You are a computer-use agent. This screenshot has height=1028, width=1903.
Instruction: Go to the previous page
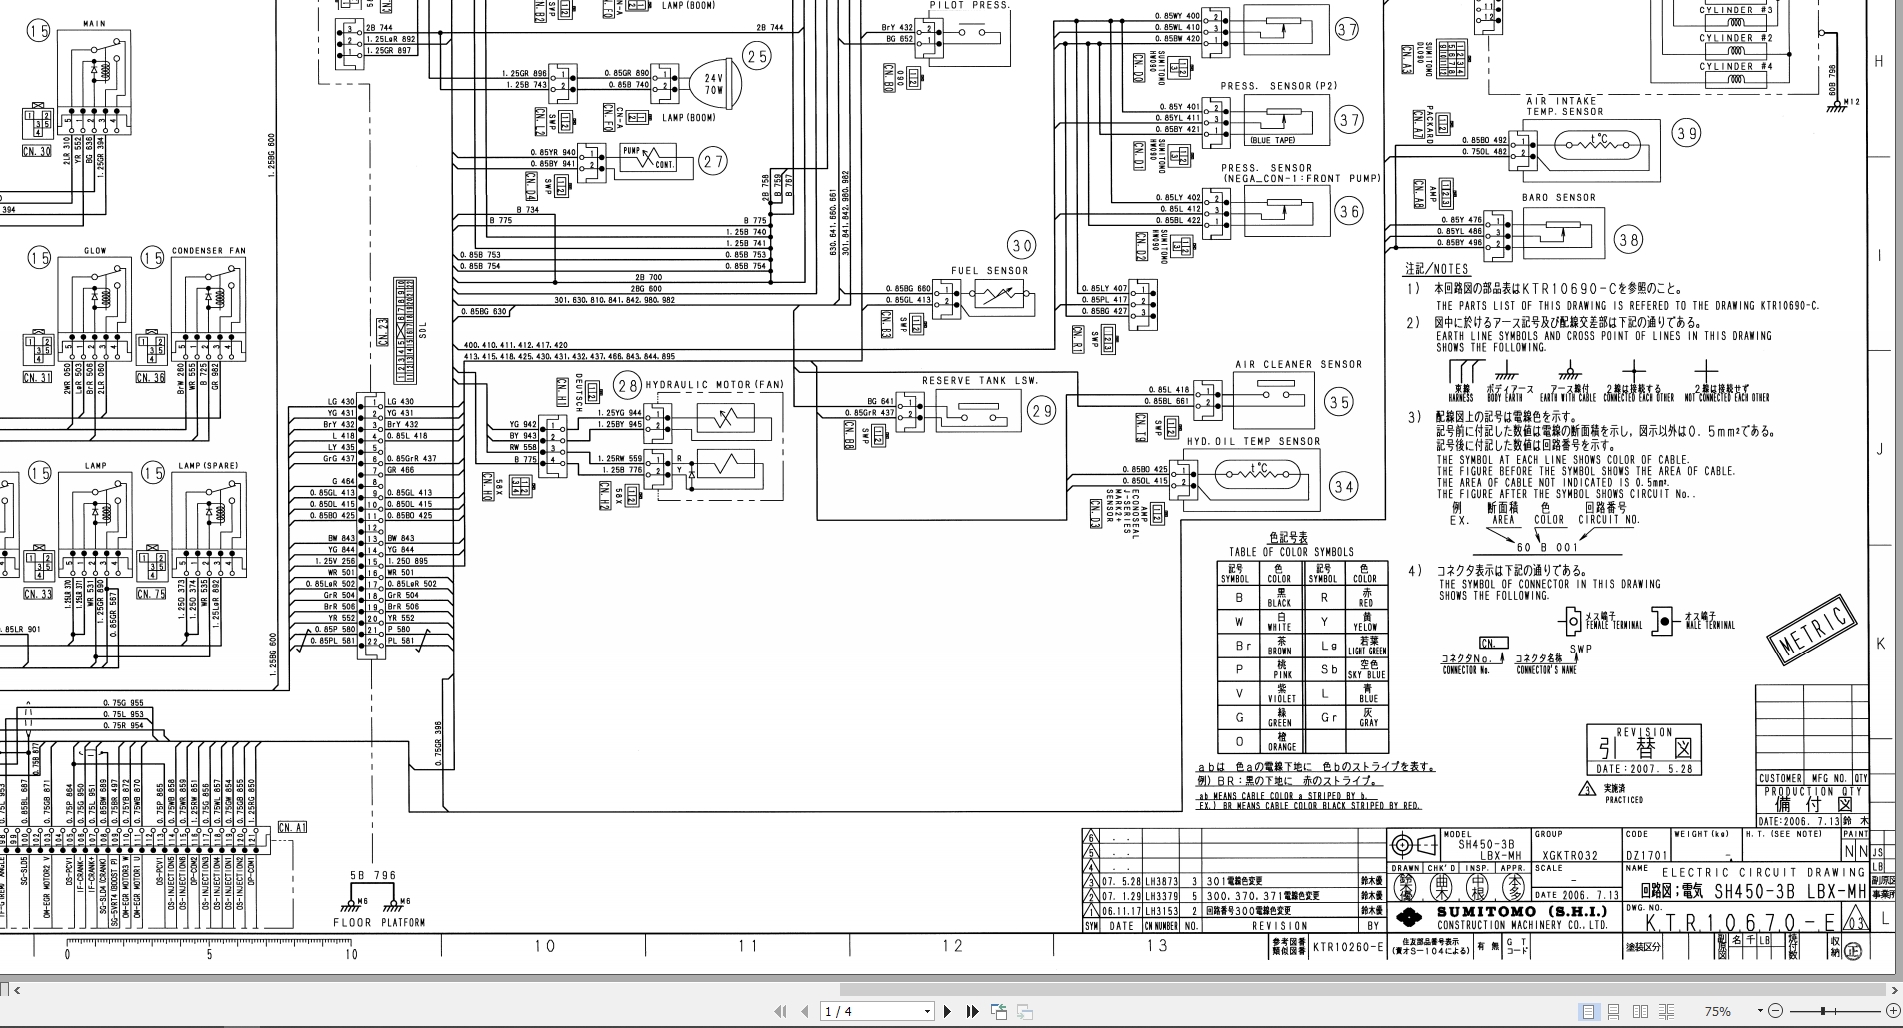(805, 1011)
